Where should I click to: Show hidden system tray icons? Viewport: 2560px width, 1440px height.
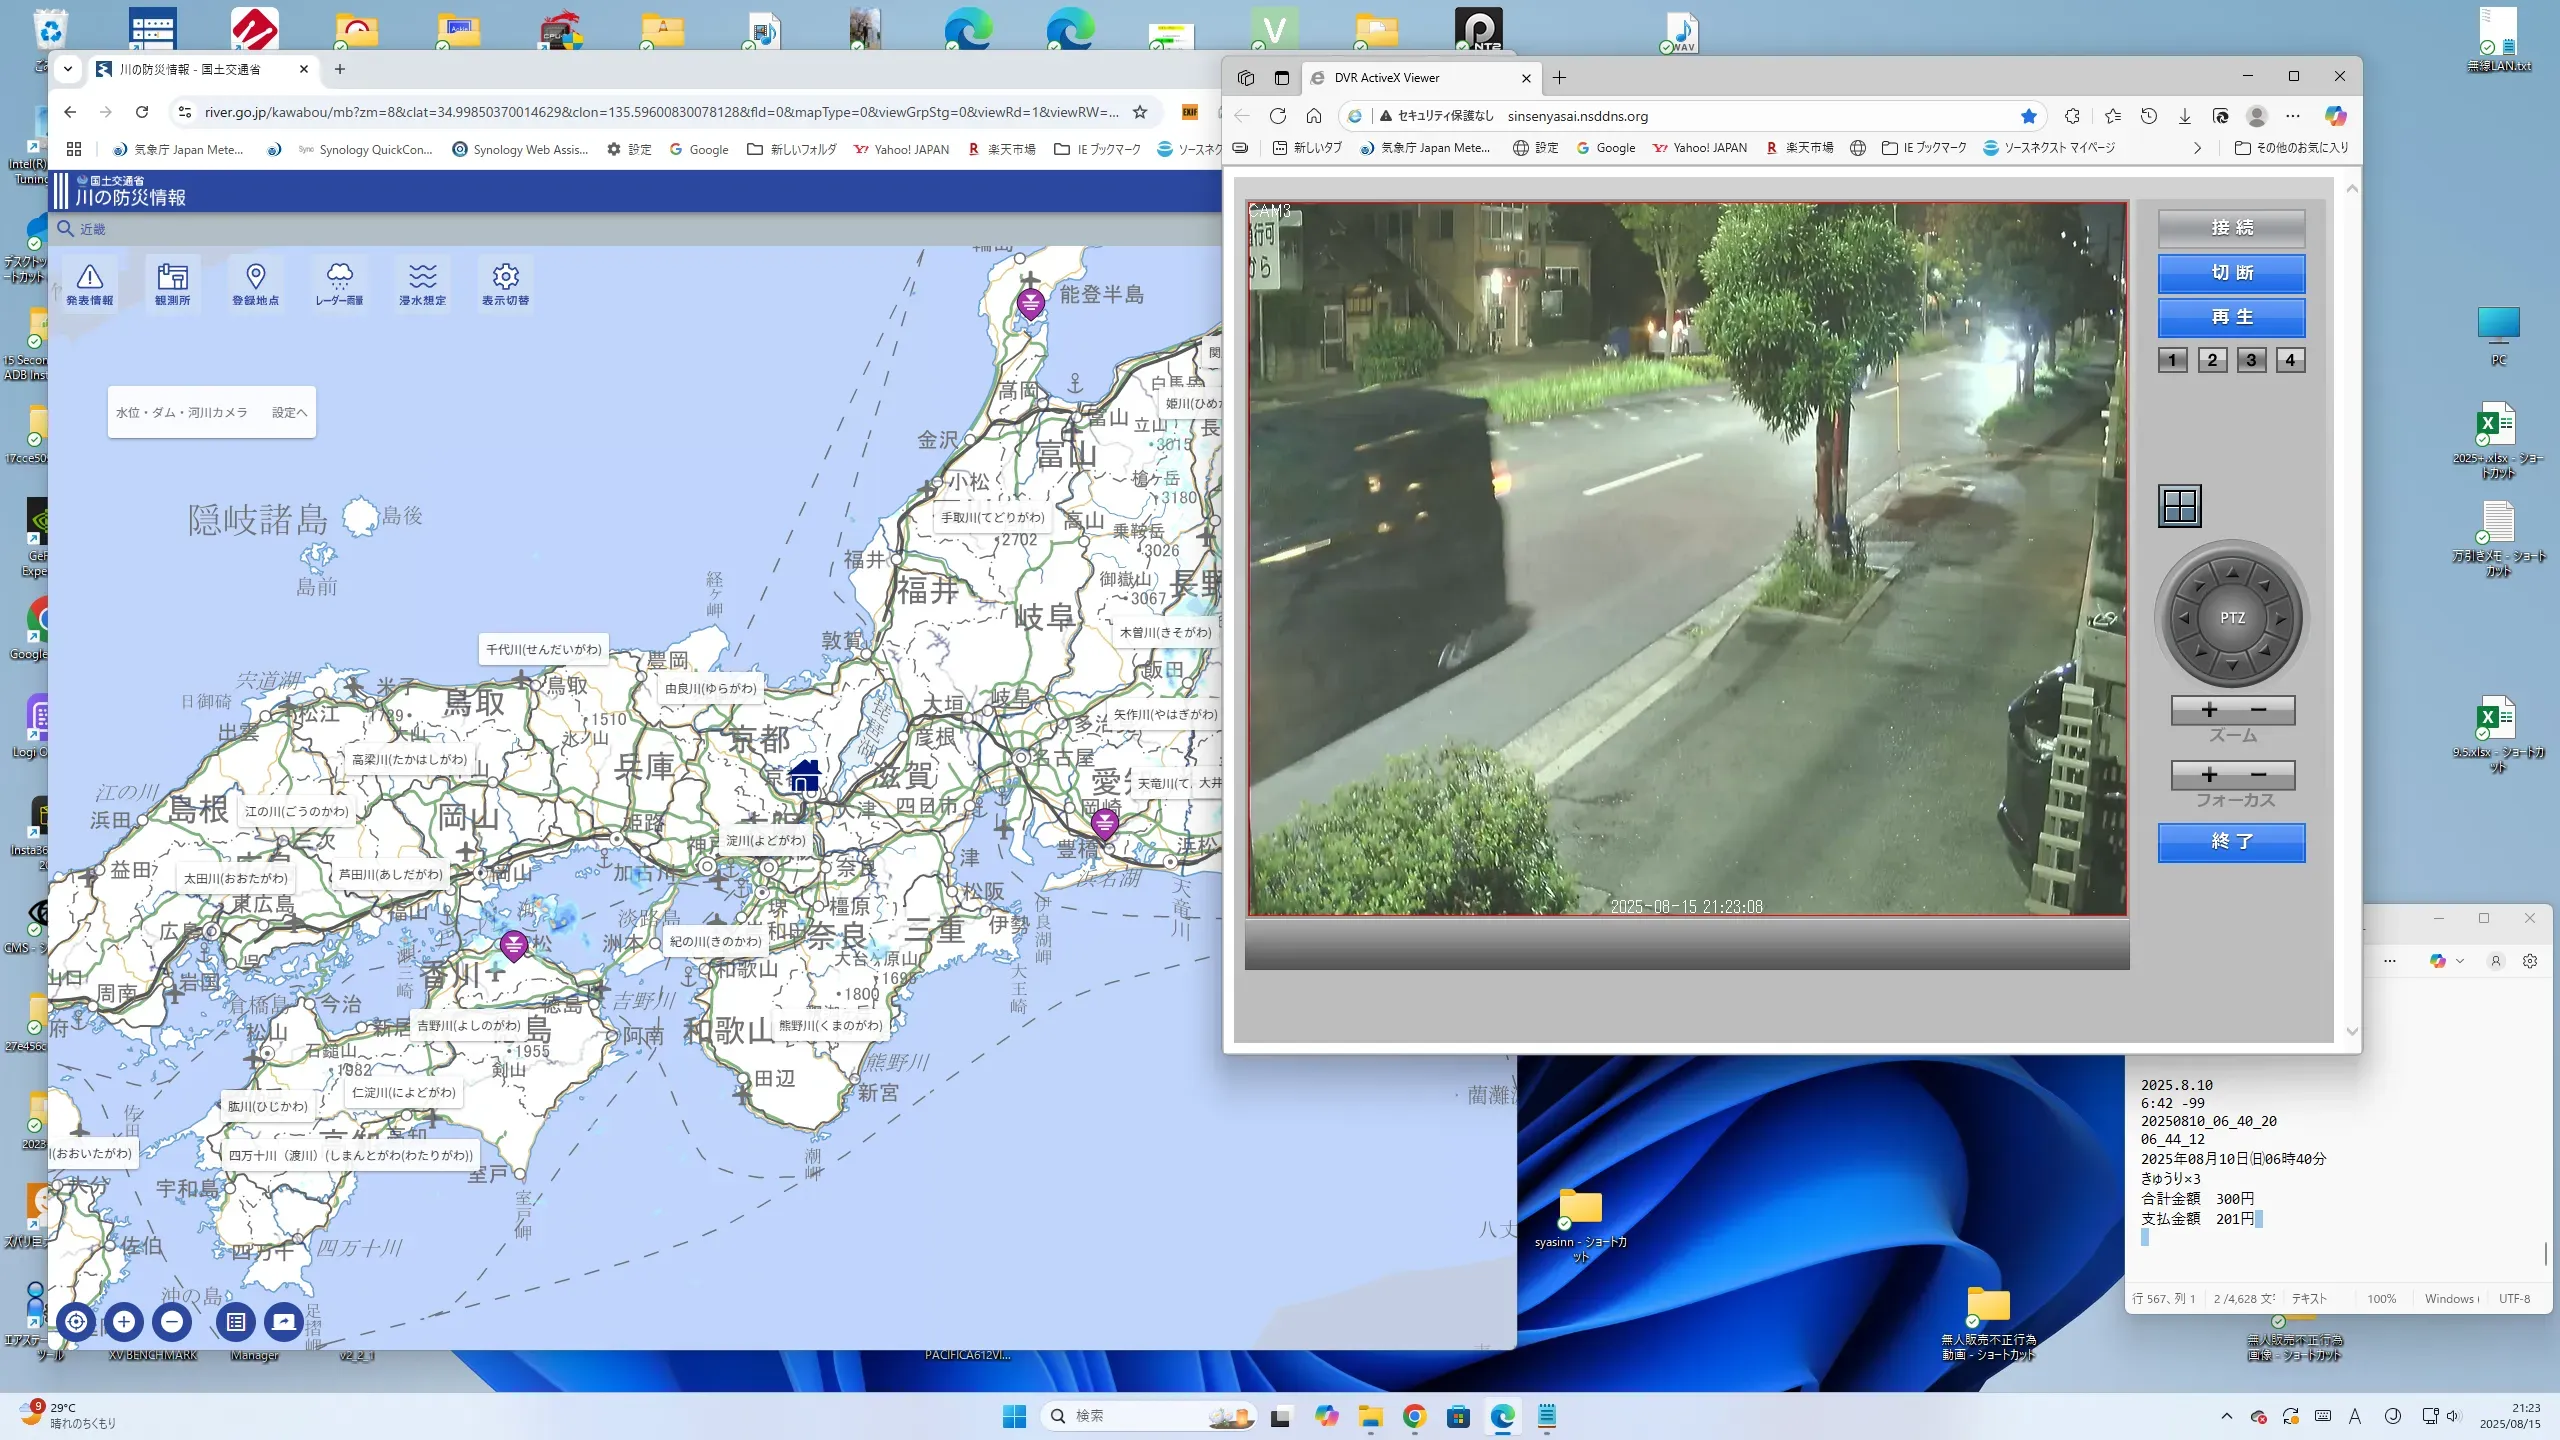click(2226, 1416)
